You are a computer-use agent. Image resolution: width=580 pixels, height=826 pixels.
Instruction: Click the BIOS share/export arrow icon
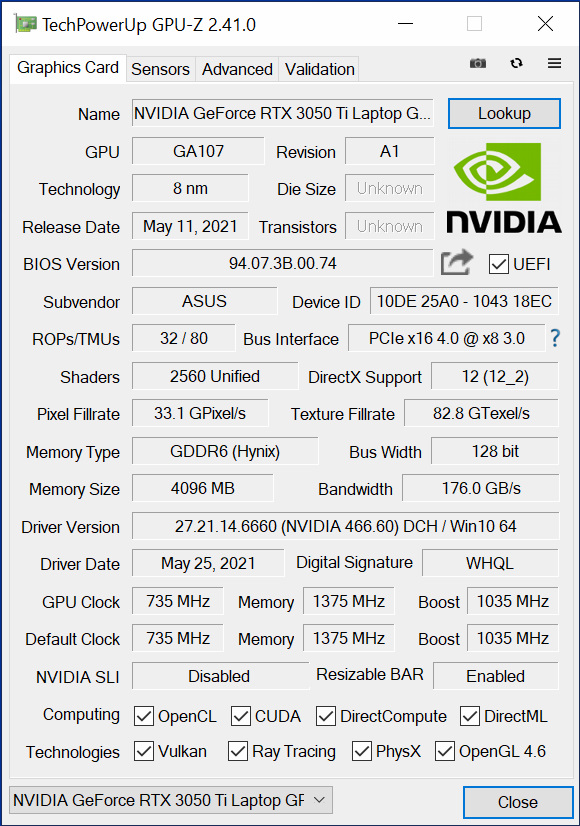456,262
